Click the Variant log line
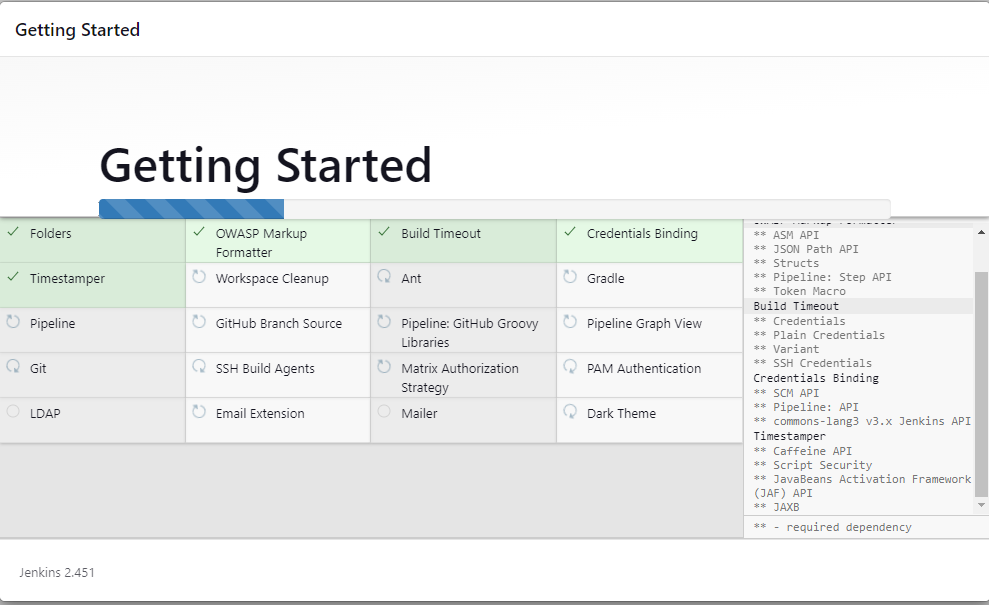The image size is (989, 605). click(786, 349)
